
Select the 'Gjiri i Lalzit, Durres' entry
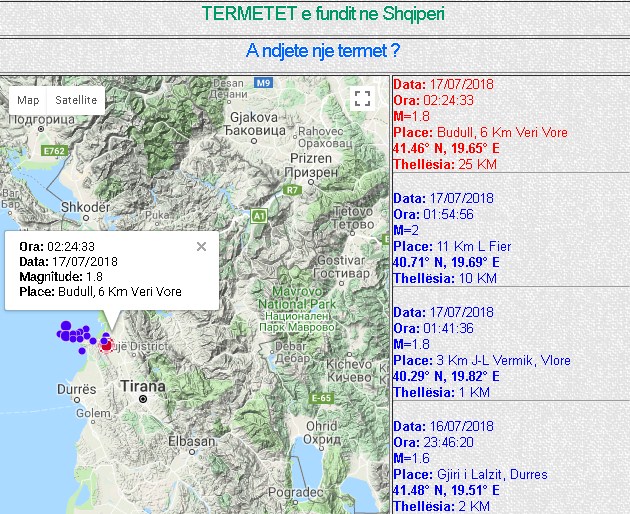470,475
